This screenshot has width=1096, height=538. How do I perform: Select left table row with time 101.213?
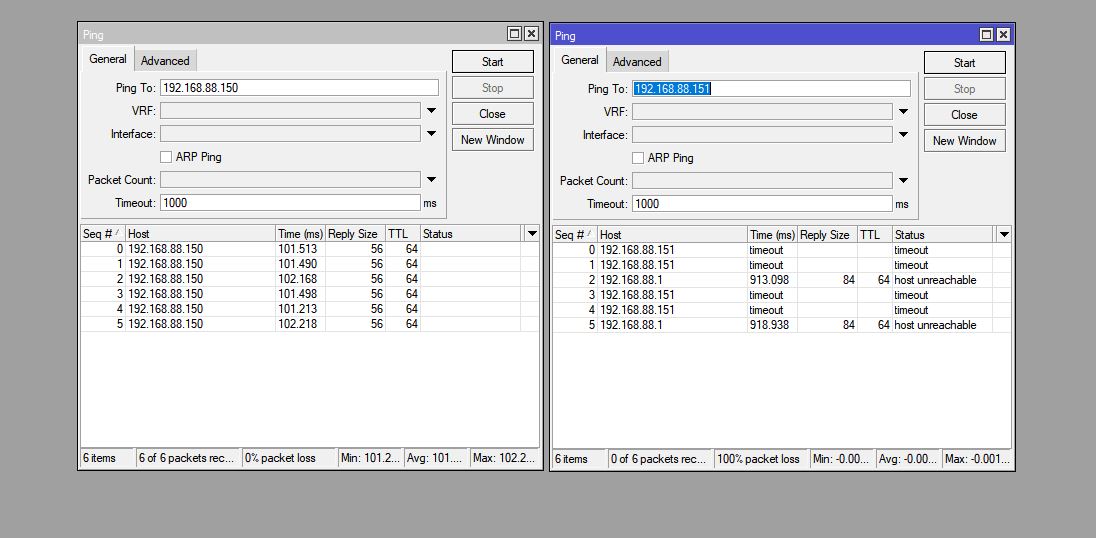[310, 309]
